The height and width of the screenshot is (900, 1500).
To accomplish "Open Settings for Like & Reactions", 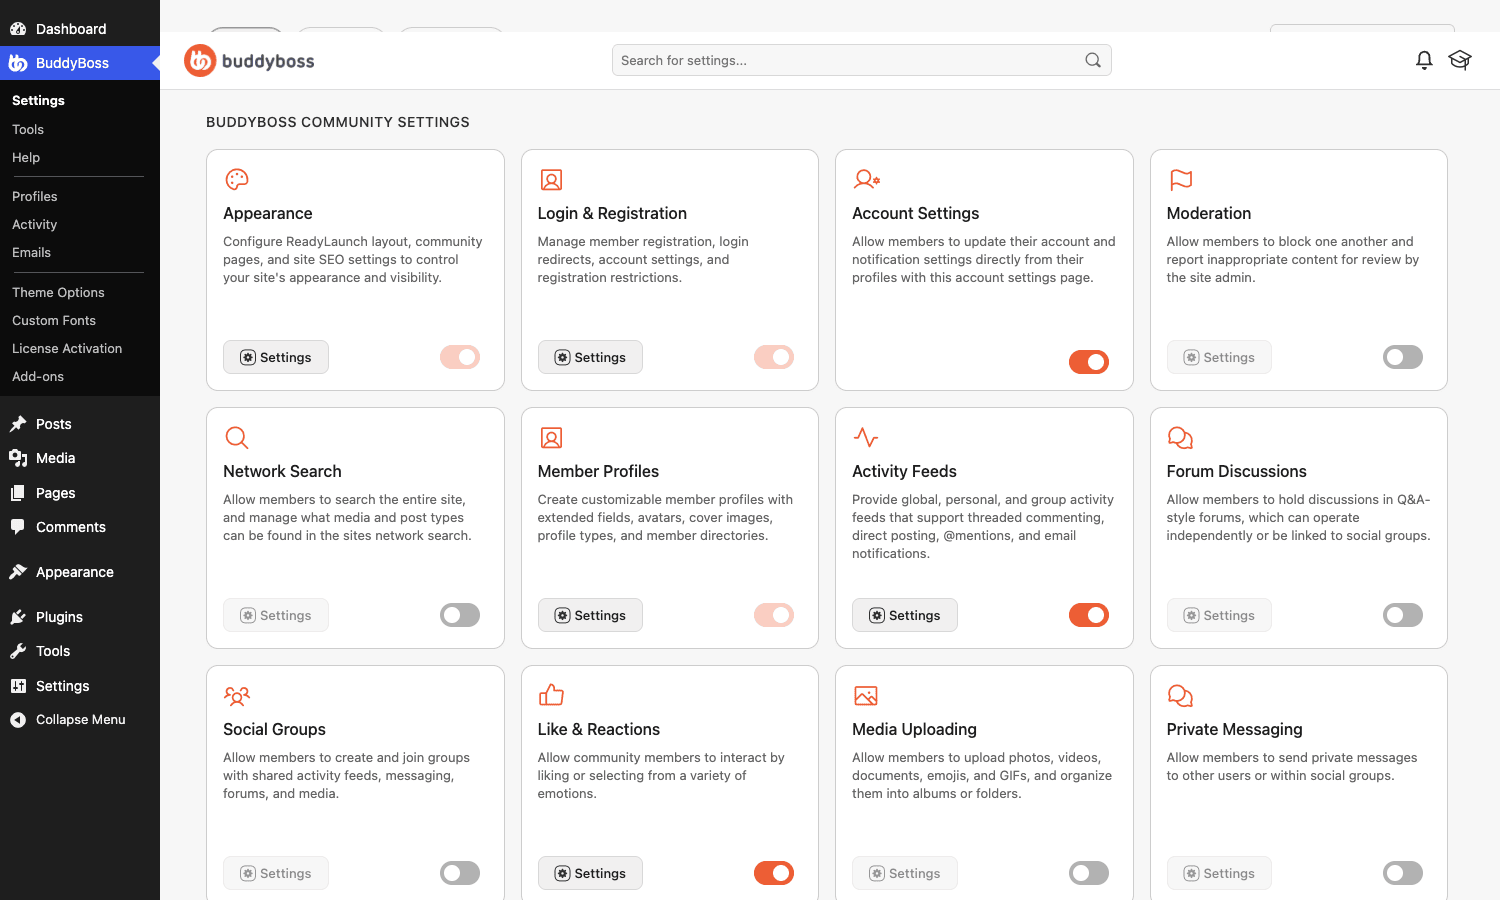I will tap(590, 873).
